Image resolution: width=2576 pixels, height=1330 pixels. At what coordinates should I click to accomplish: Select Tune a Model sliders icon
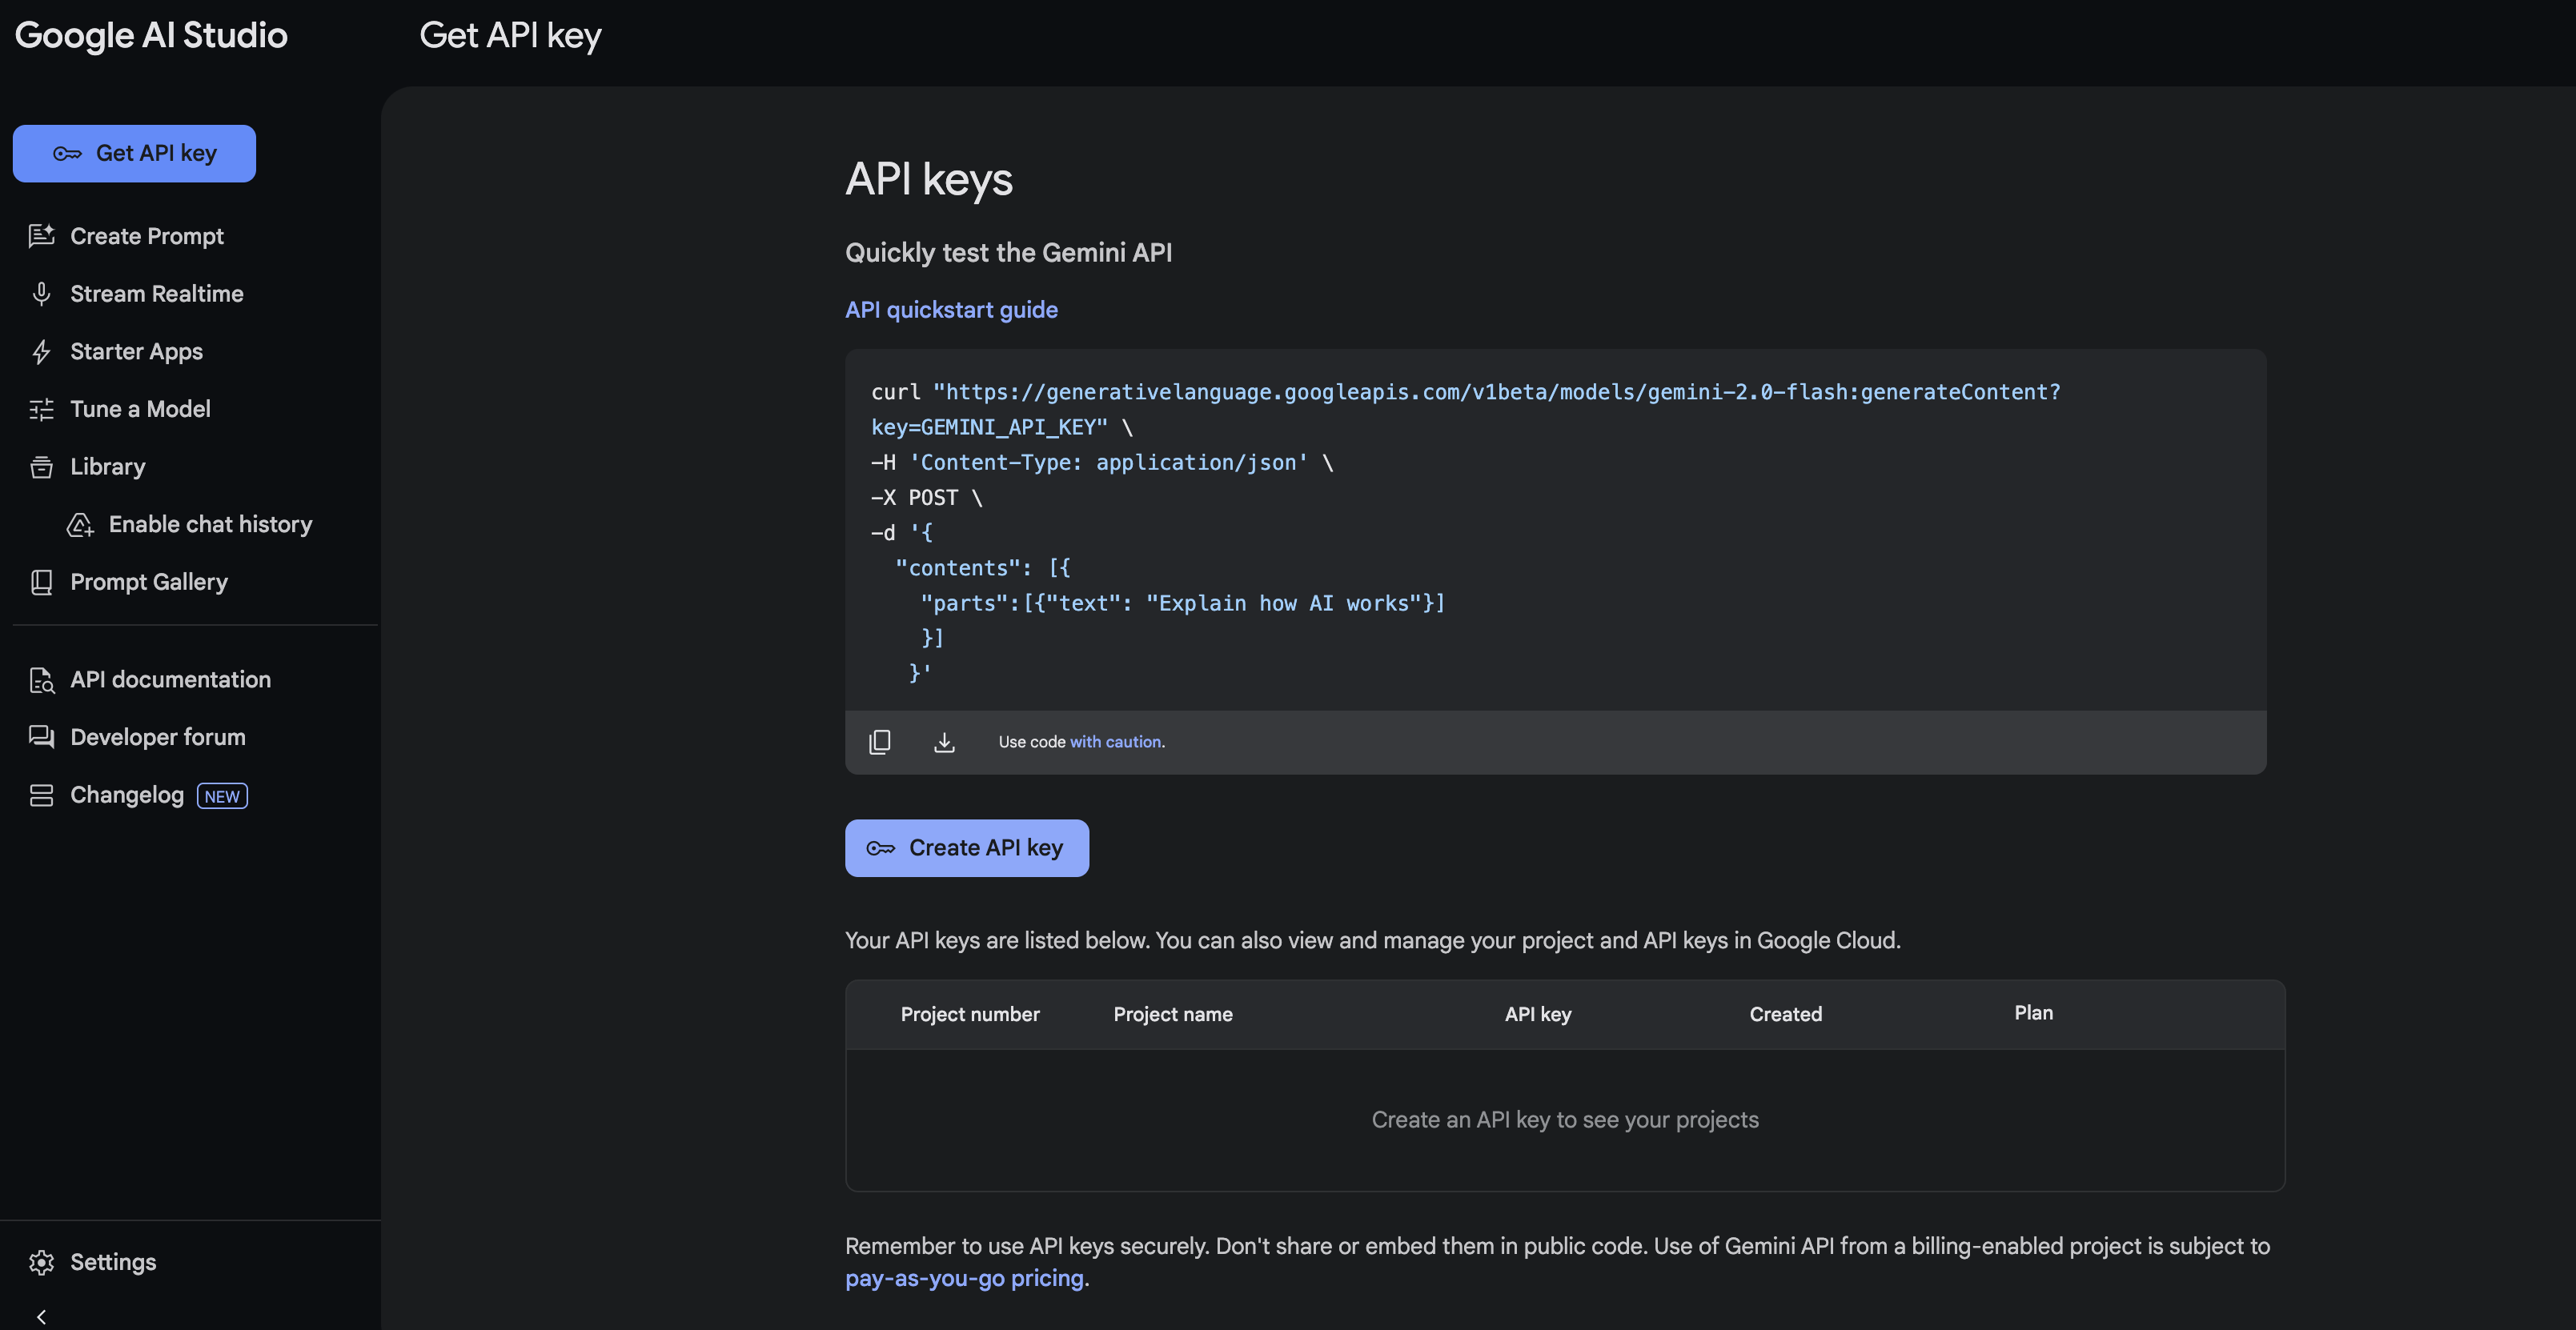pos(41,409)
